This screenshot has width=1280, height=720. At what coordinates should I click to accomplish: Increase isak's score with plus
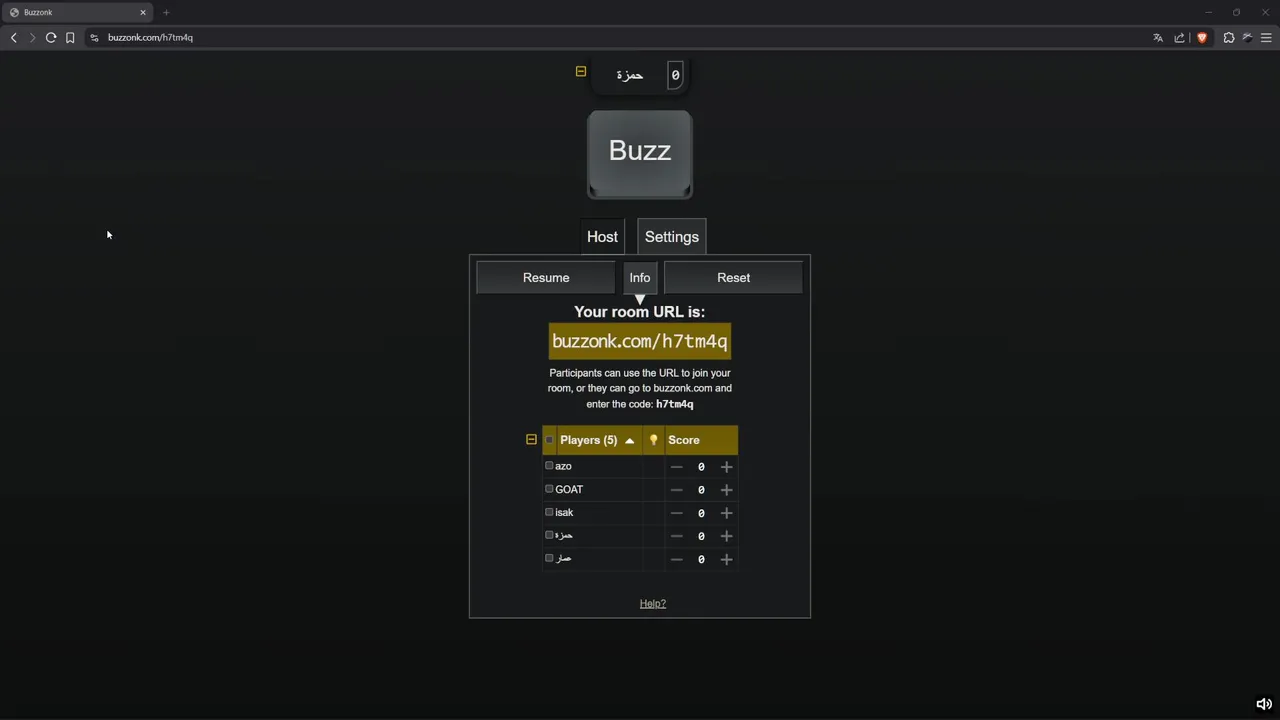pyautogui.click(x=727, y=513)
